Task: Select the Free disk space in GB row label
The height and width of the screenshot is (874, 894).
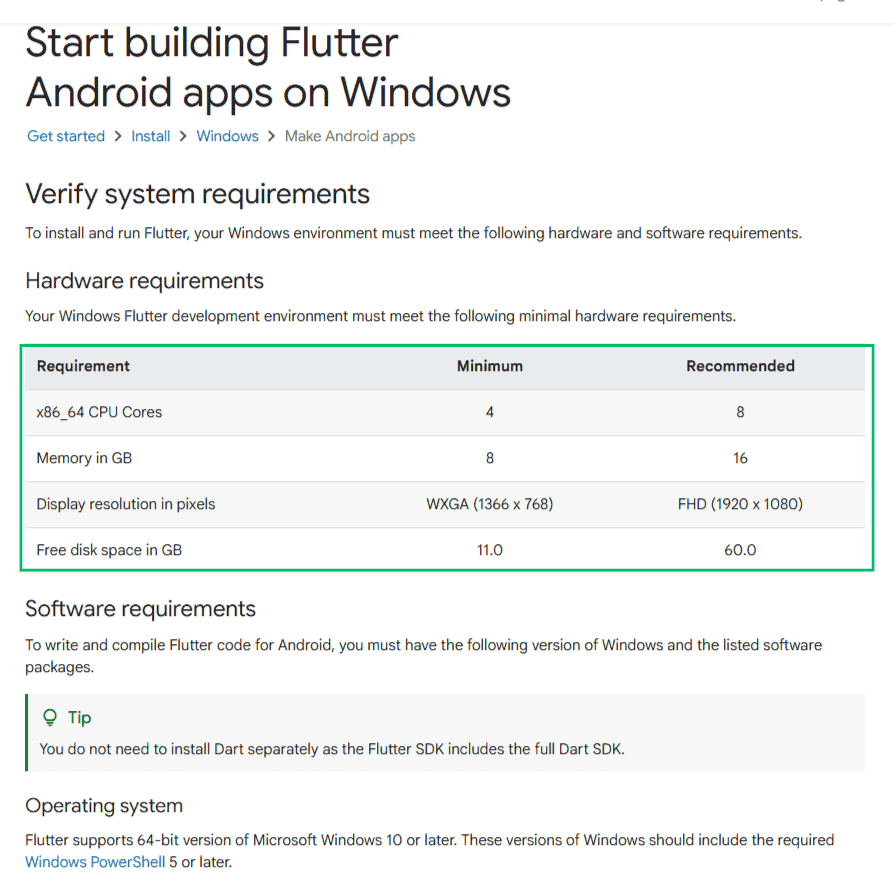Action: [109, 550]
